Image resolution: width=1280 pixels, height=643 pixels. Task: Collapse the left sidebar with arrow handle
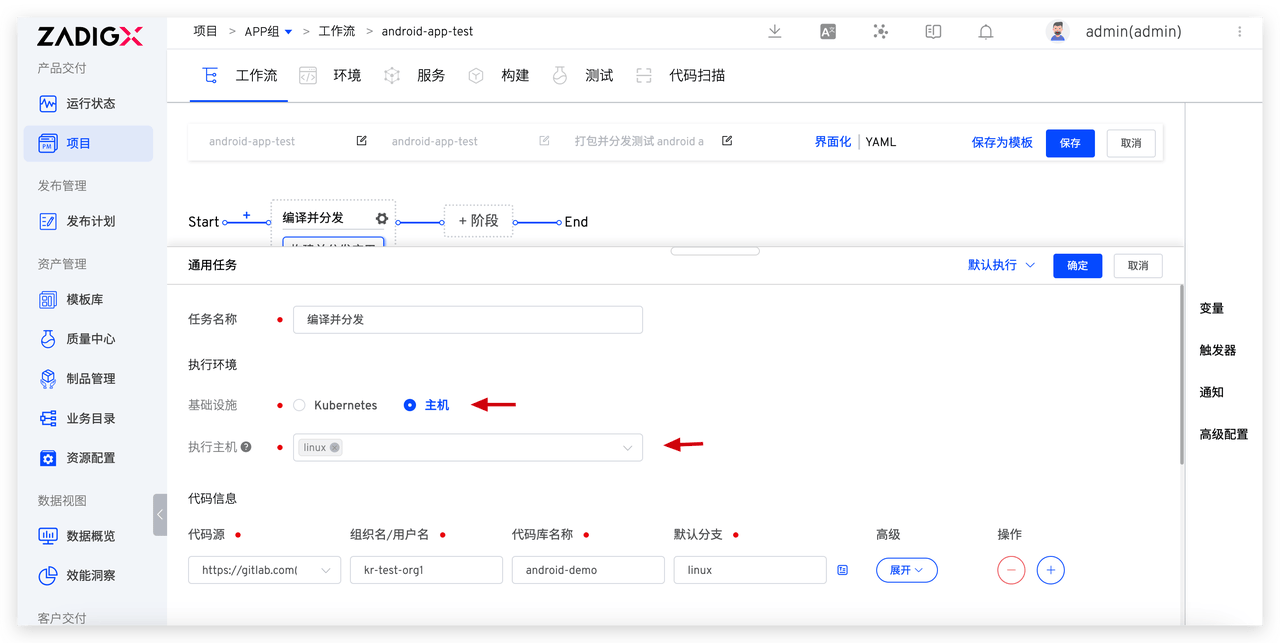pos(160,515)
